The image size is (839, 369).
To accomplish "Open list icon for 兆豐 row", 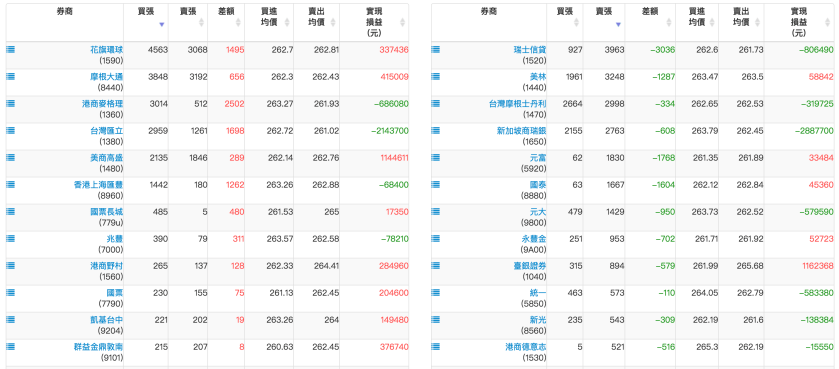I will [x=11, y=239].
